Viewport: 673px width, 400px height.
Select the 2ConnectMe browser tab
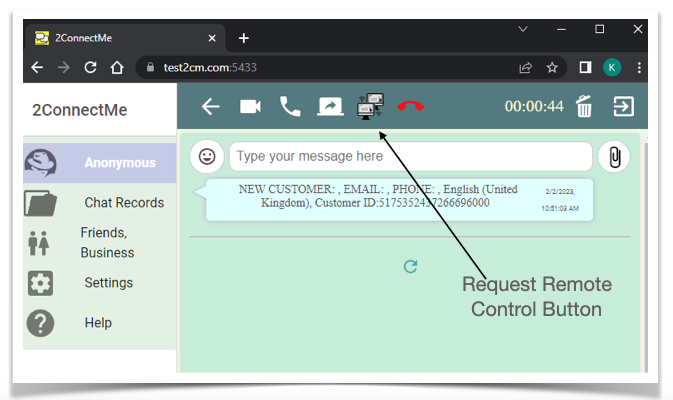pos(124,38)
